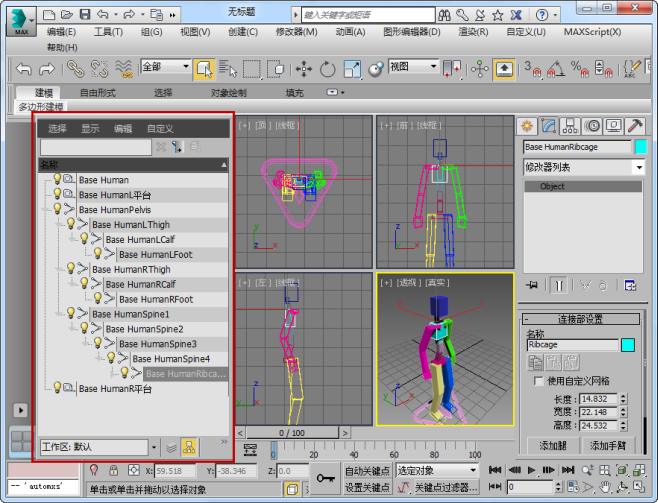Toggle visibility bulb of Base HumanLFoot
This screenshot has height=503, width=658.
98,253
